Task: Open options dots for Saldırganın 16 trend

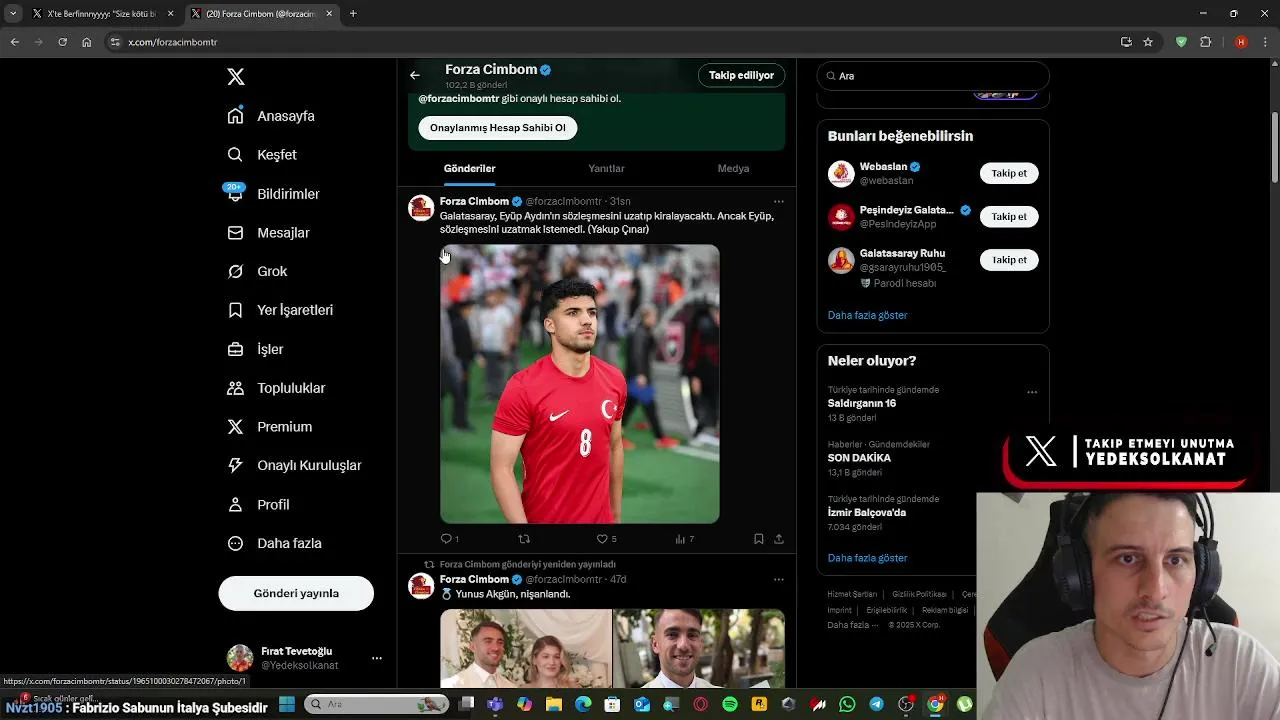Action: pyautogui.click(x=1032, y=392)
